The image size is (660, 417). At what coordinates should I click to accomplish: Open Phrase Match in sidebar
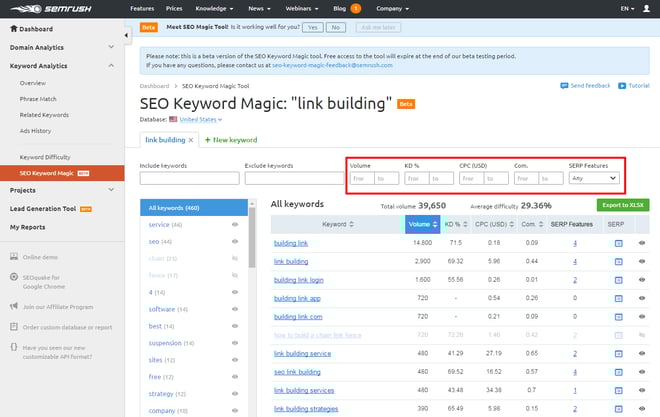coord(38,99)
